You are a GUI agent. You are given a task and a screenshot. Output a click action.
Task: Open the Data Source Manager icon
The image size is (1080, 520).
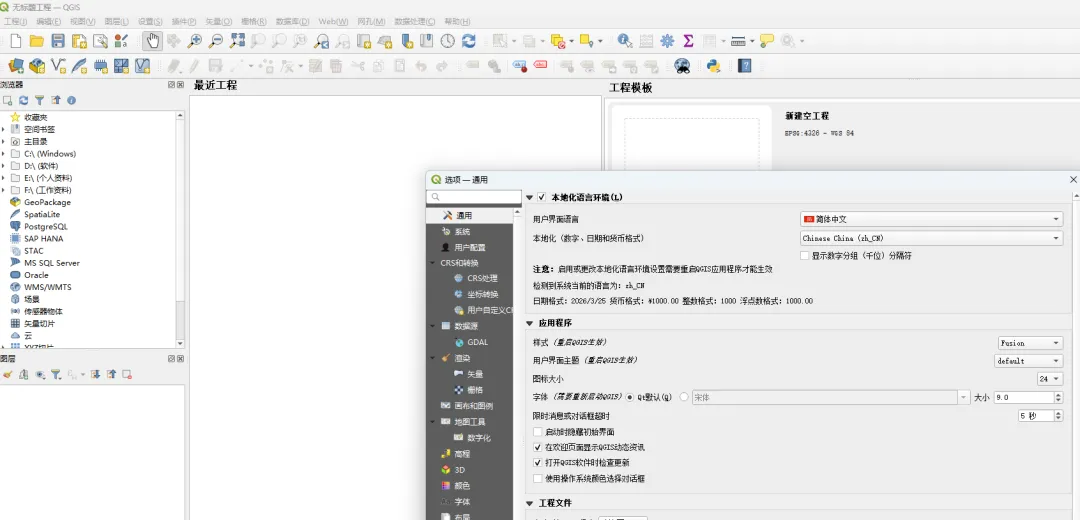(x=16, y=66)
